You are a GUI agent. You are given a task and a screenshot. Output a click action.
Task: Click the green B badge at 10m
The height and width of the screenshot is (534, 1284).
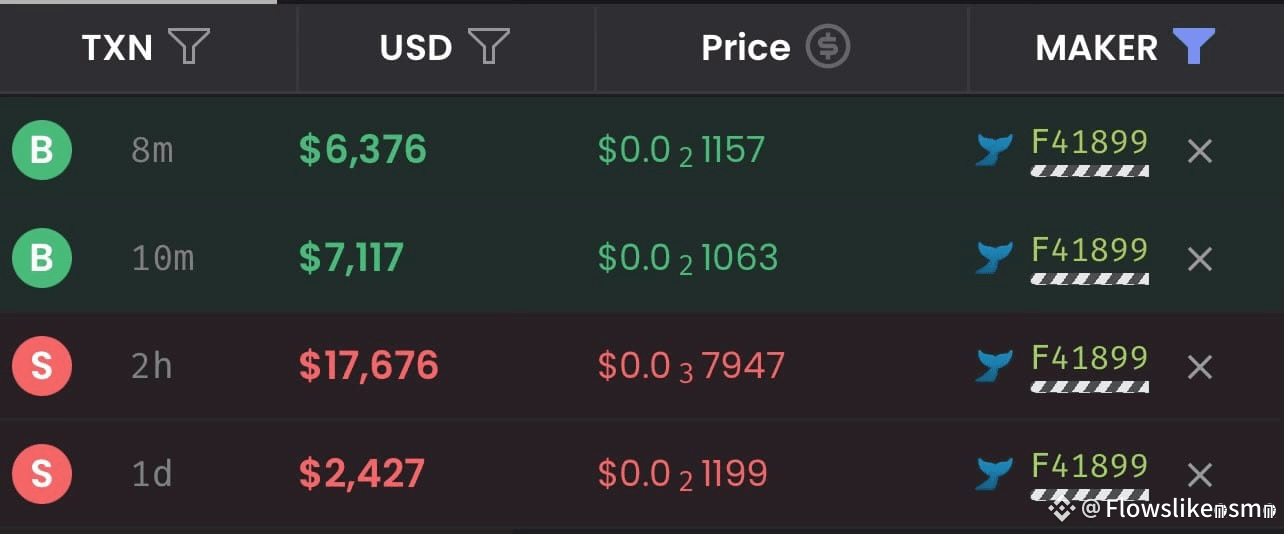click(42, 258)
